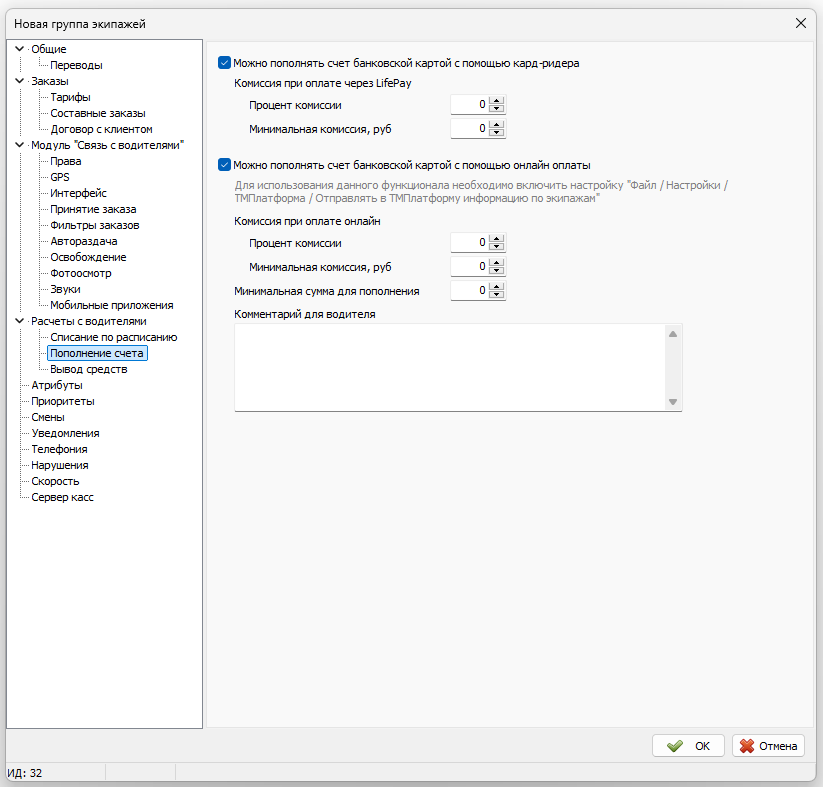
Task: Collapse the "Заказы" tree section
Action: tap(19, 81)
